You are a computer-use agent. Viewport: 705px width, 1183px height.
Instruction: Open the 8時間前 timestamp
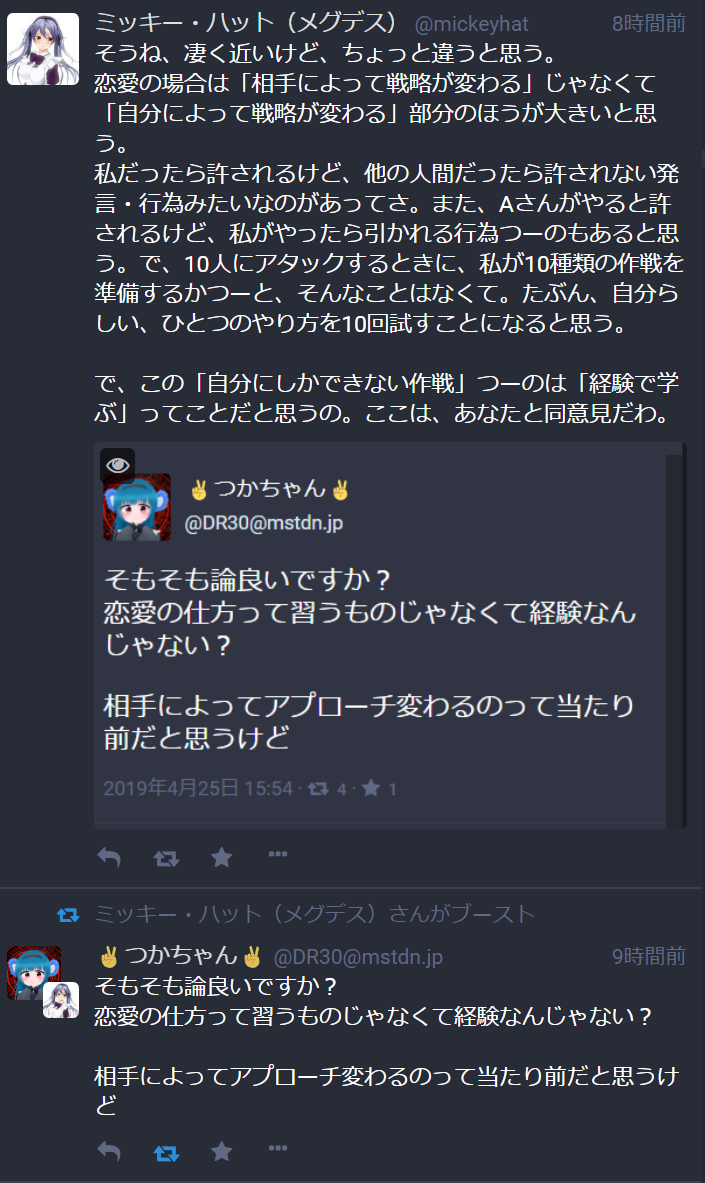tap(648, 24)
